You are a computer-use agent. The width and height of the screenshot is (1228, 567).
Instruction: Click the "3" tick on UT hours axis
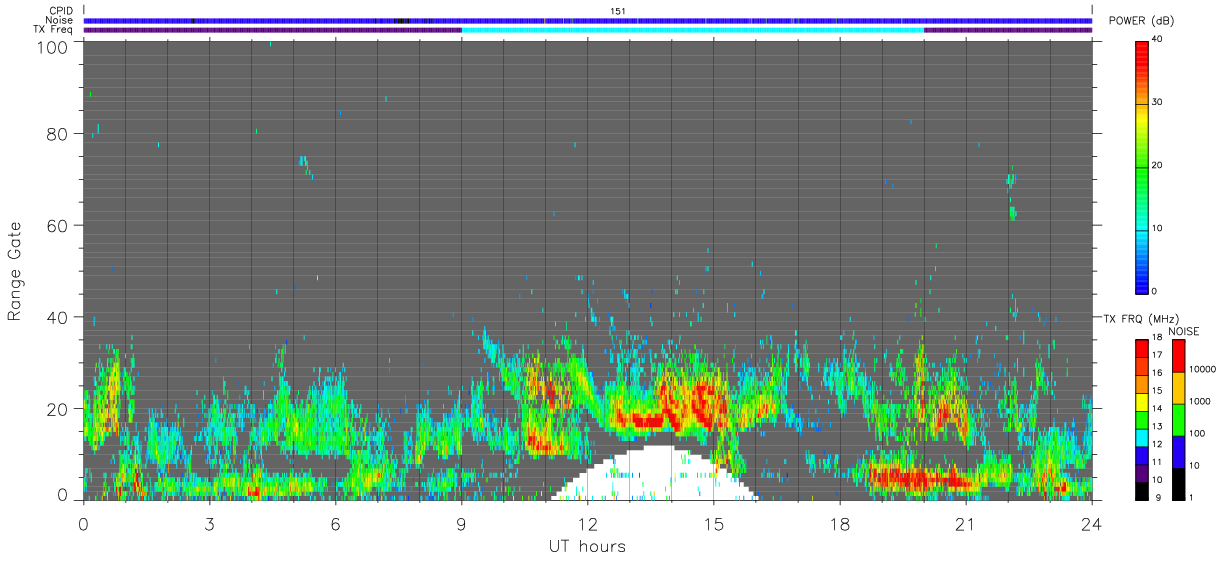point(210,522)
